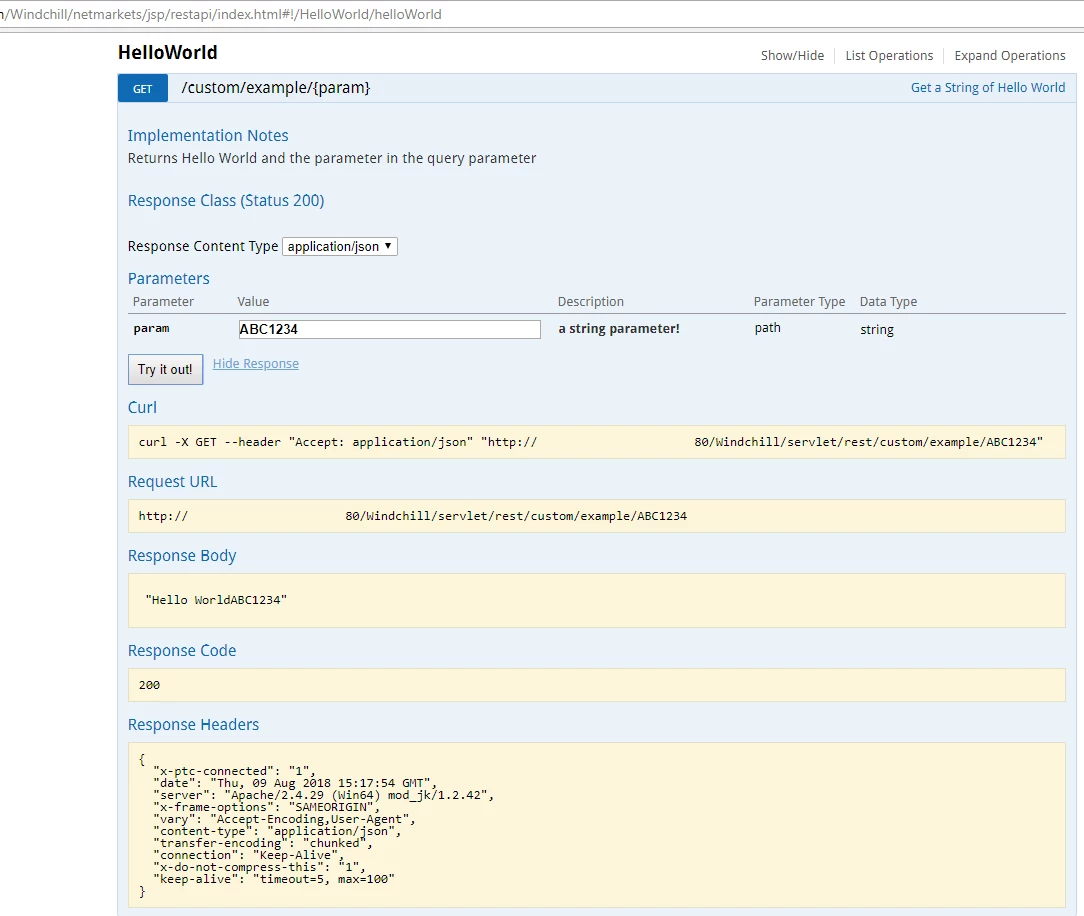
Task: Click the Response Class (Status 200) heading
Action: pos(225,200)
